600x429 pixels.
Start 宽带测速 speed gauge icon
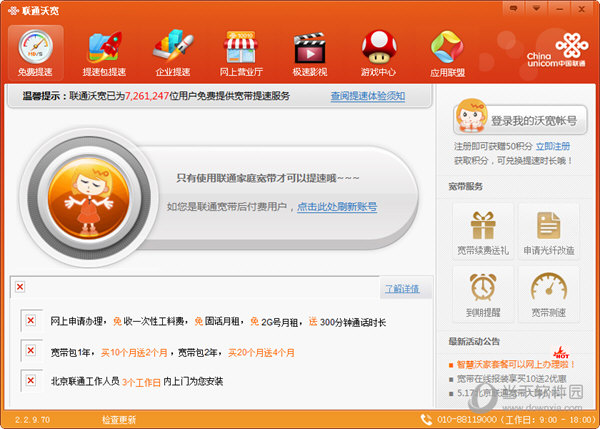tap(549, 294)
